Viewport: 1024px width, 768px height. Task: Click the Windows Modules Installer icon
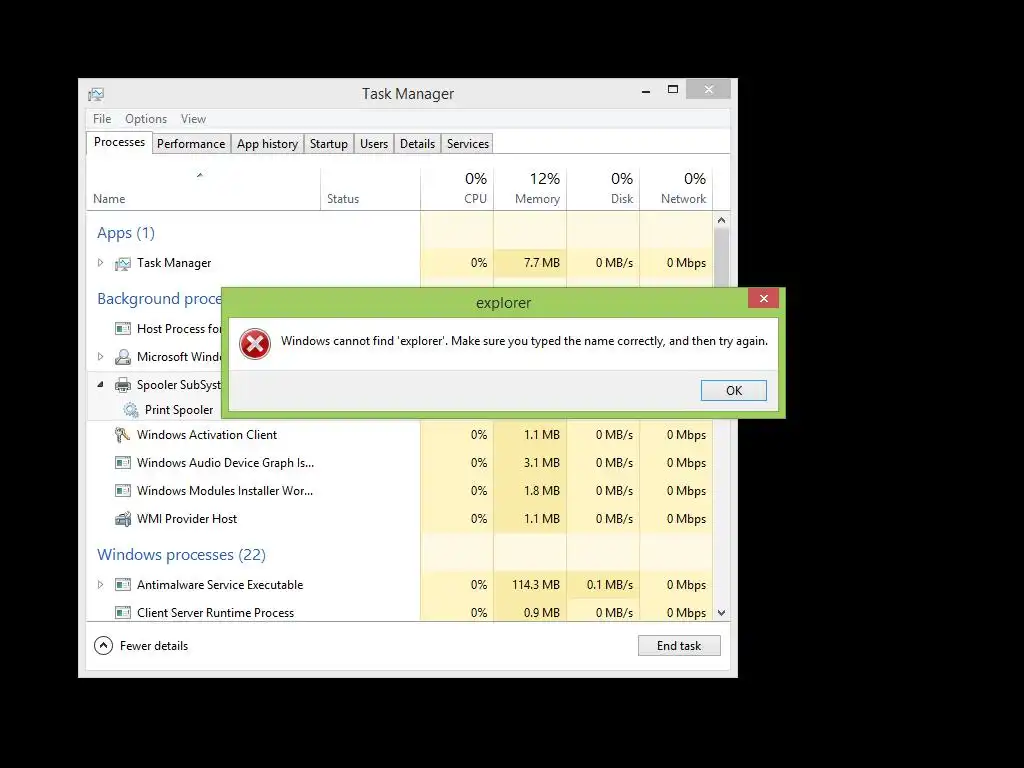[122, 491]
